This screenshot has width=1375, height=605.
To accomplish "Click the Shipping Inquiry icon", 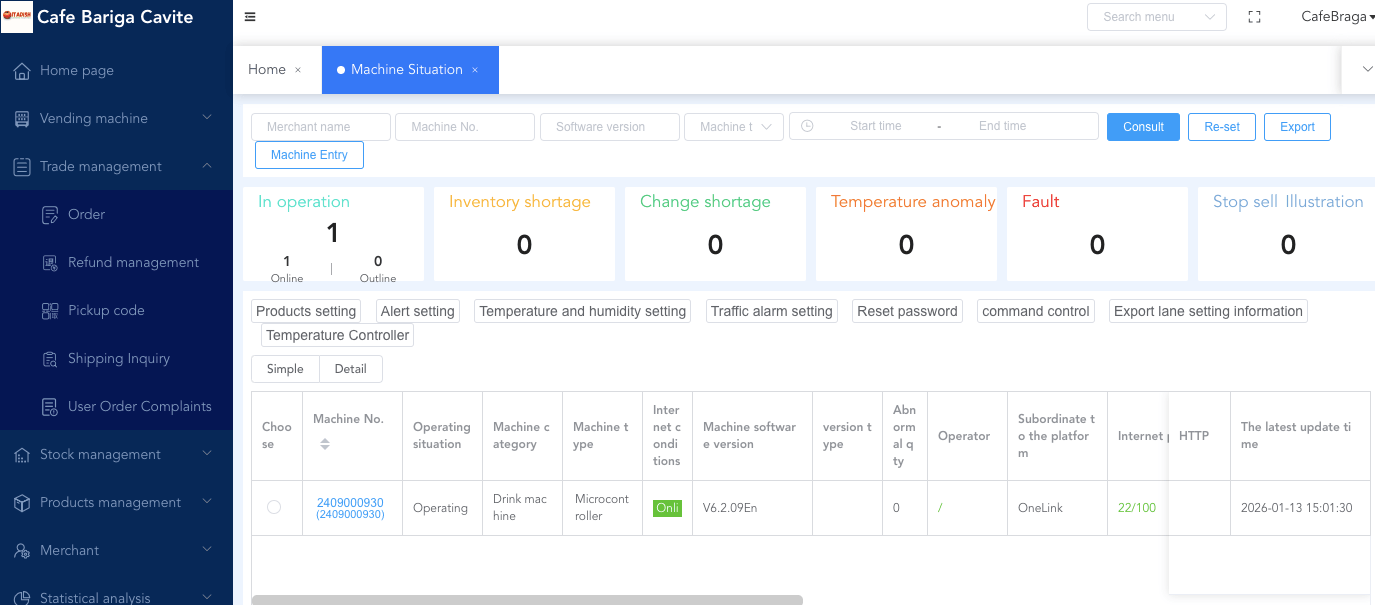I will click(50, 359).
